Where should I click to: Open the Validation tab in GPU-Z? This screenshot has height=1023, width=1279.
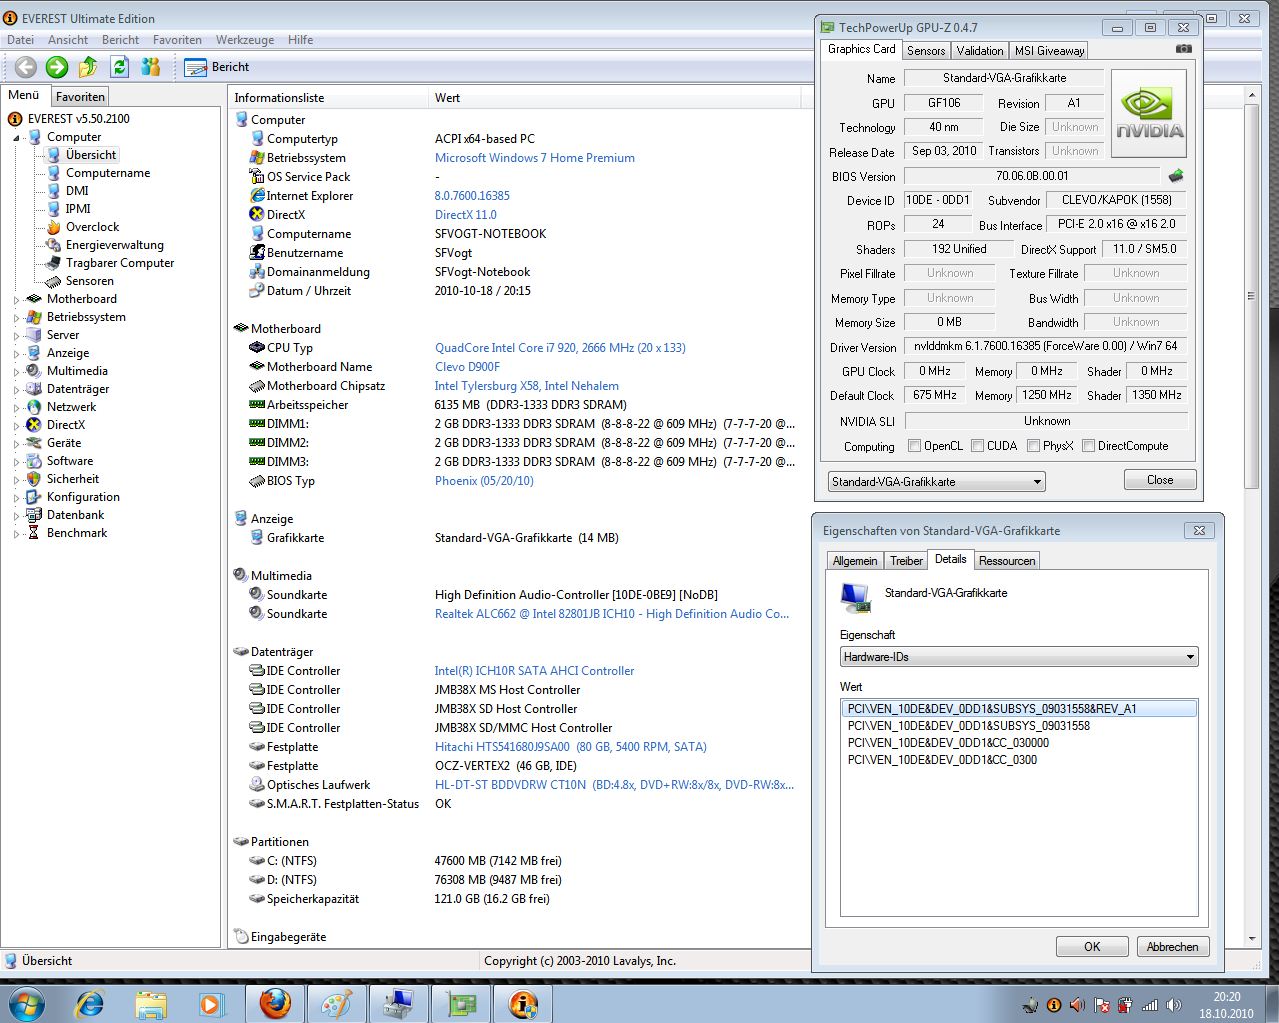pyautogui.click(x=980, y=51)
